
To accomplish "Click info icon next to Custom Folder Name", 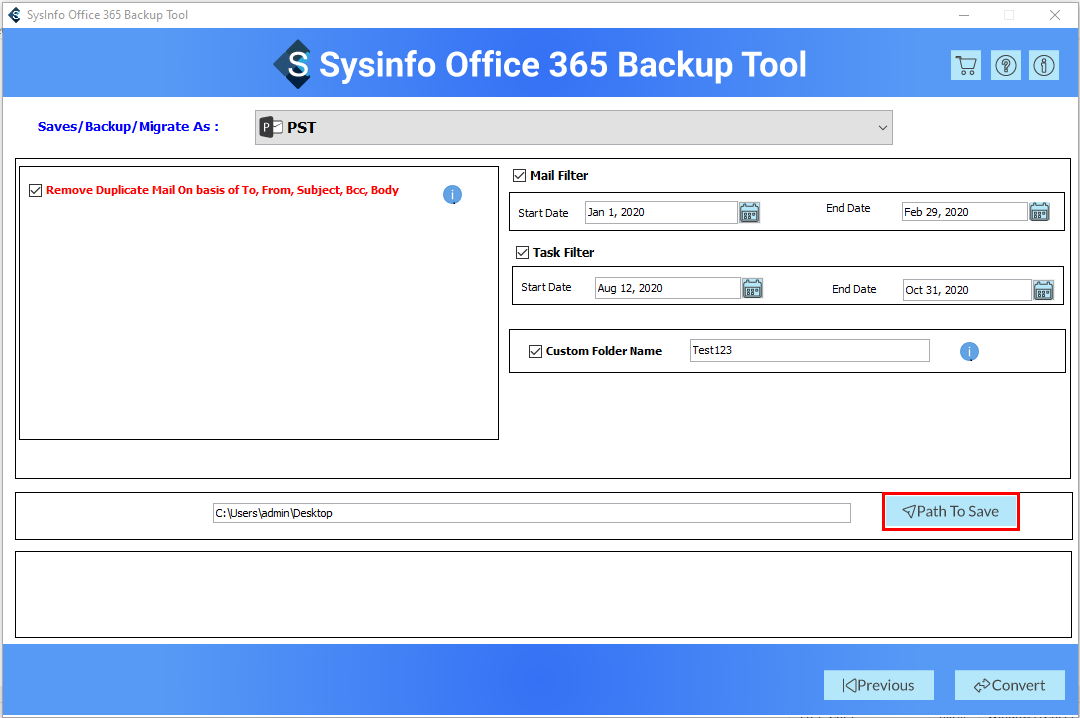I will 969,352.
